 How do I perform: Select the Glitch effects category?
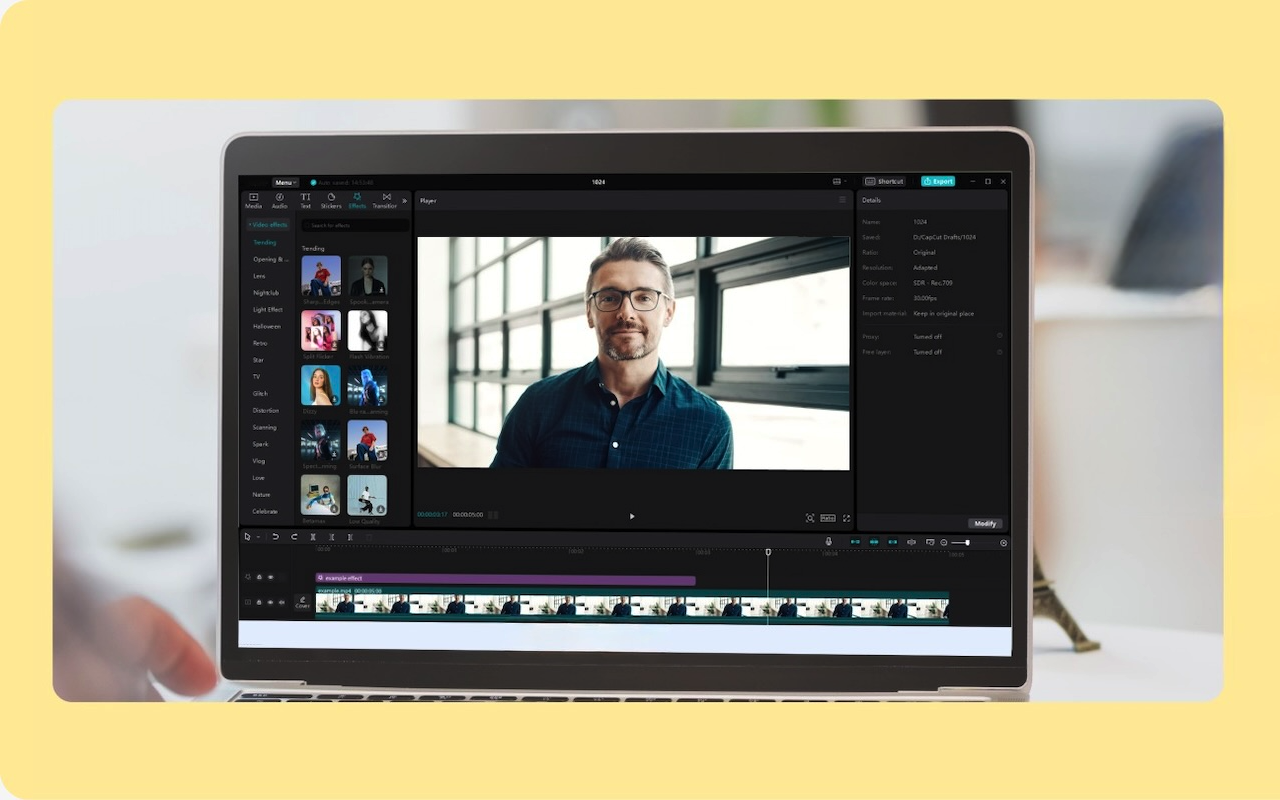[x=260, y=393]
